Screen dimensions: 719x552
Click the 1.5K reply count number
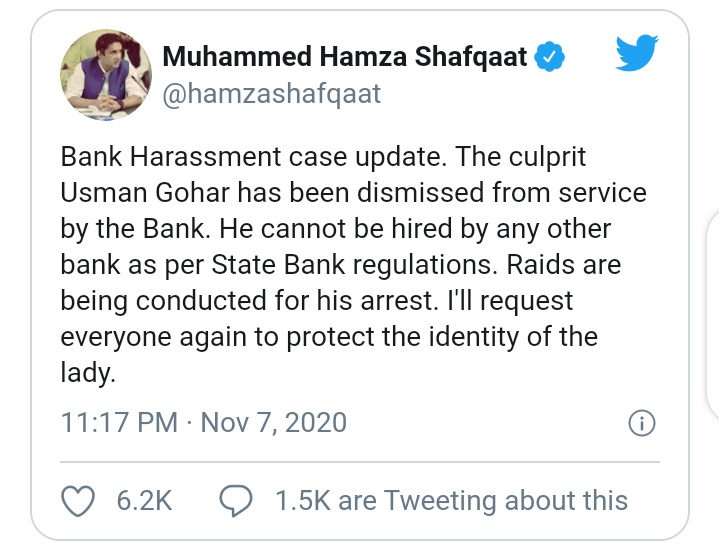click(302, 501)
